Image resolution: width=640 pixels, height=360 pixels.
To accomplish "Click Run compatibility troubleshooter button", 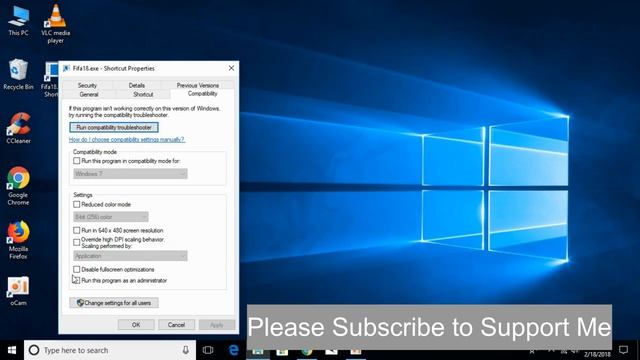I will [x=114, y=127].
